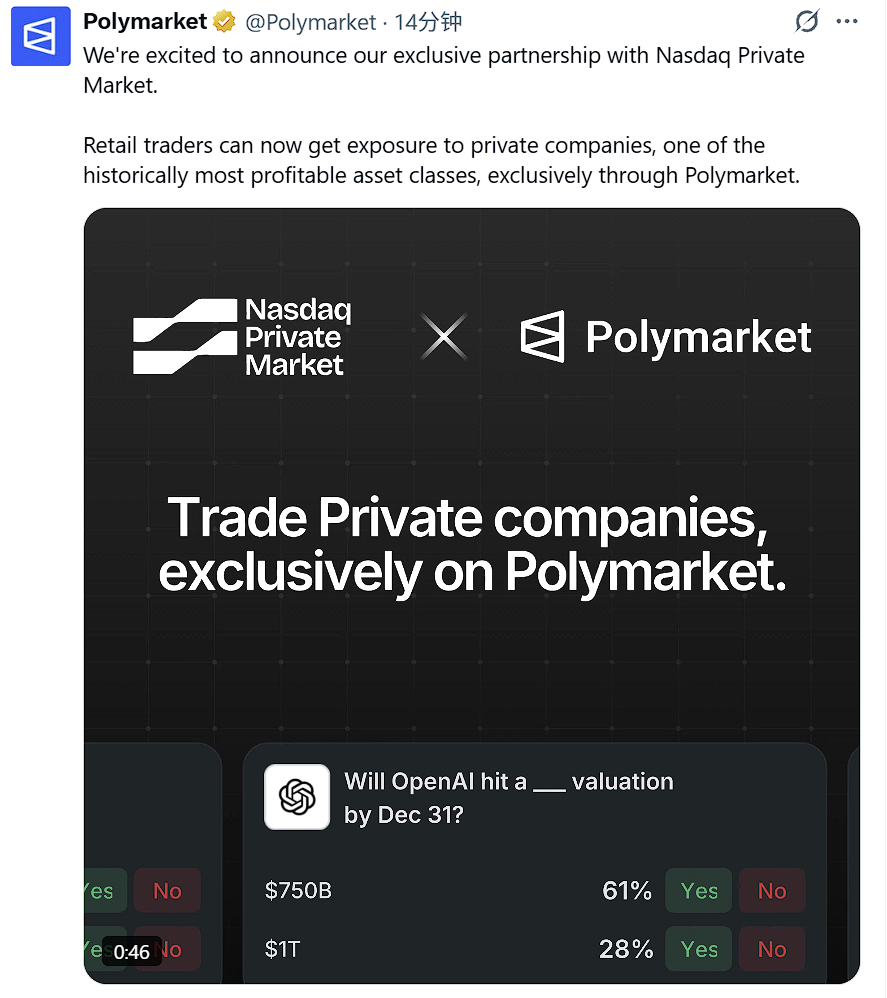Select Yes for the $750B valuation
This screenshot has height=998, width=887.
point(699,890)
